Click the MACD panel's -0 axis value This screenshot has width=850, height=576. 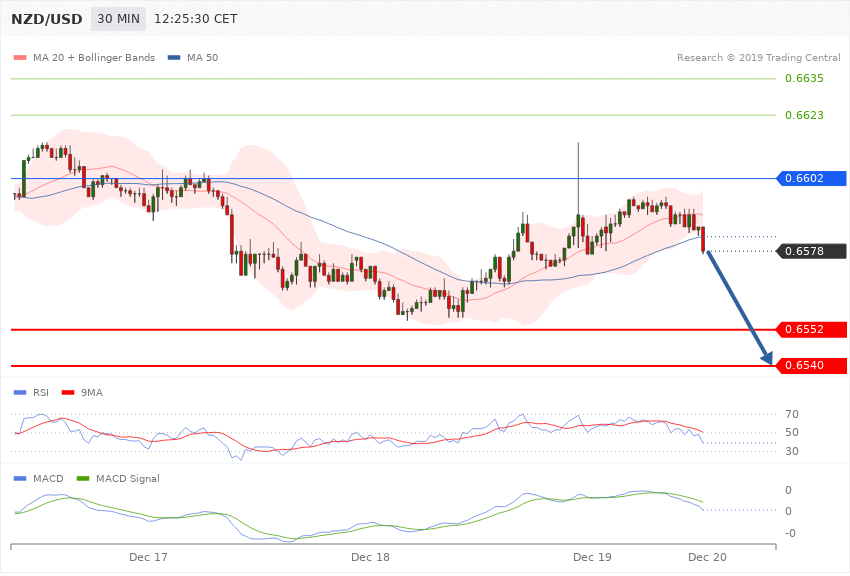point(790,533)
